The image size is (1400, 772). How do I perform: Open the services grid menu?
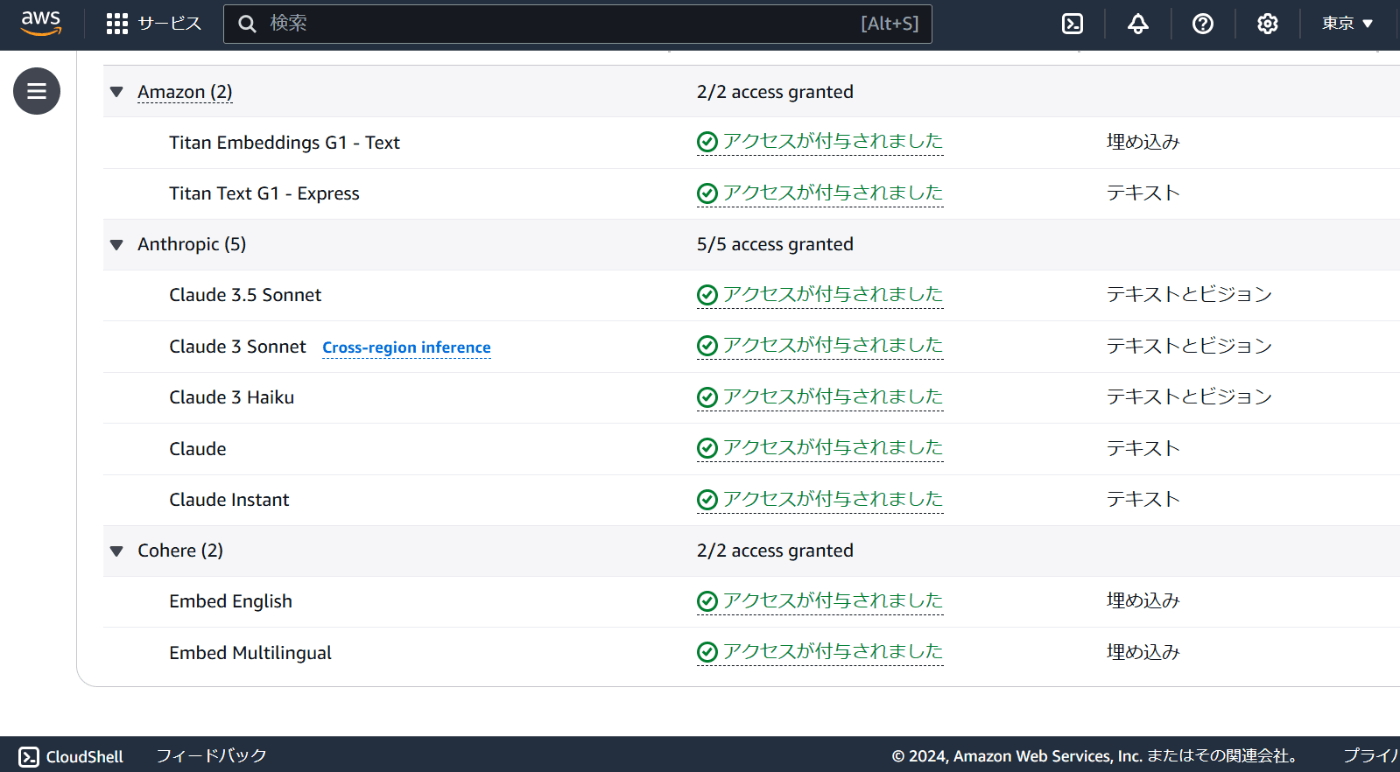tap(117, 24)
